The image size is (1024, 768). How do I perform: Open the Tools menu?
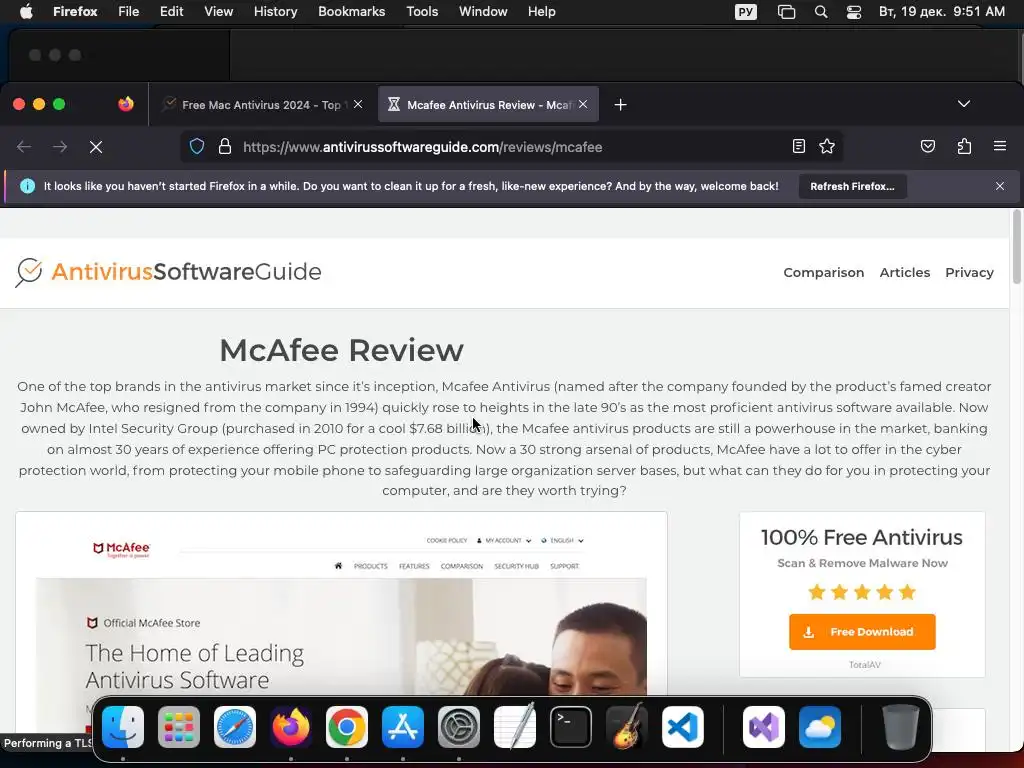point(422,12)
